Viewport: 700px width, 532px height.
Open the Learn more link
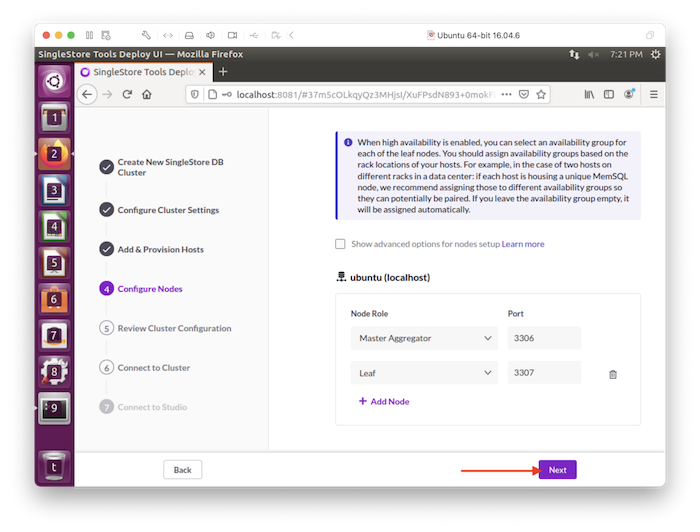[x=523, y=244]
